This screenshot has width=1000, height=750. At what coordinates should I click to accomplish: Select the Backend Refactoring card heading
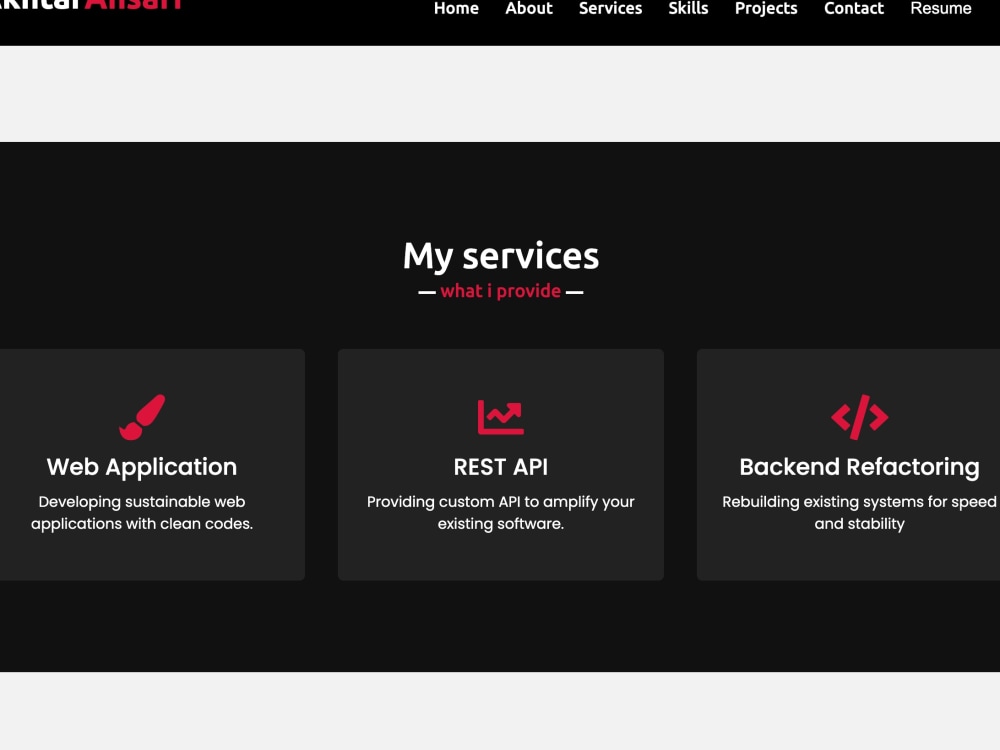point(859,467)
